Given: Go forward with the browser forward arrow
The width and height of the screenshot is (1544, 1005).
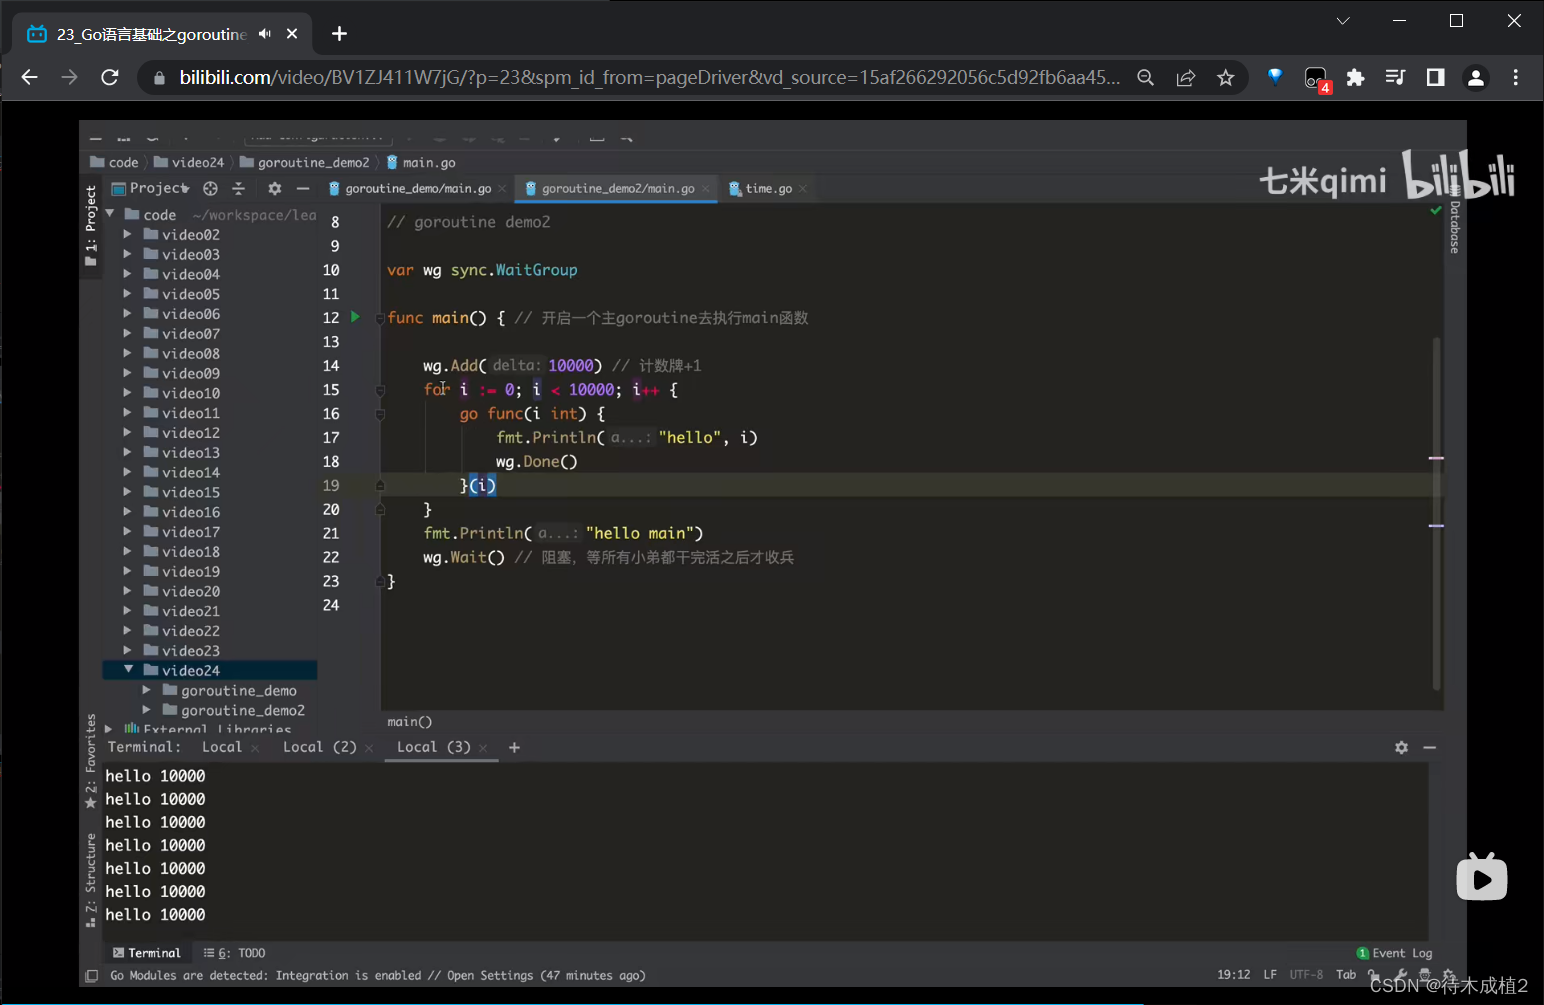Looking at the screenshot, I should 69,77.
